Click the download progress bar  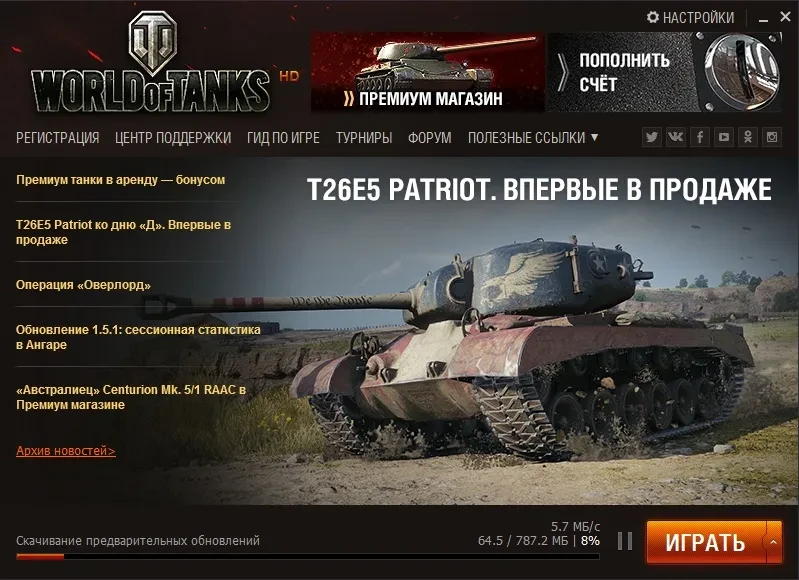307,557
